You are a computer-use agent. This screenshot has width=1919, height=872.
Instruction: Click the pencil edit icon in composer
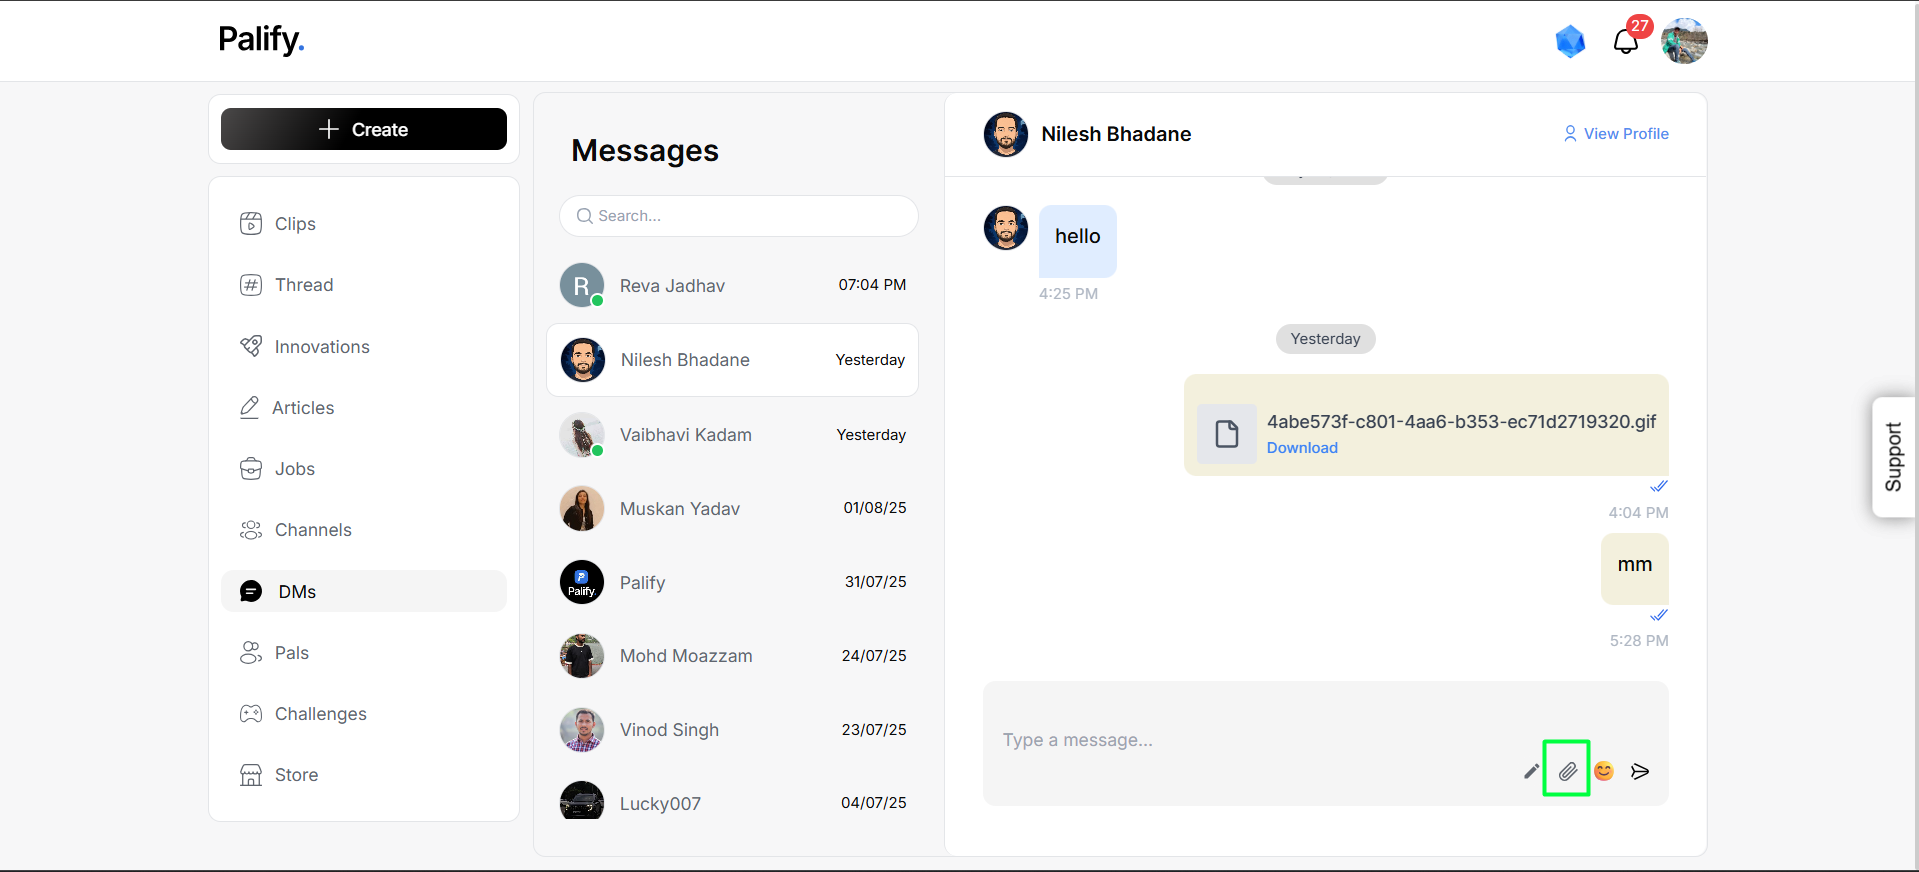(1531, 771)
